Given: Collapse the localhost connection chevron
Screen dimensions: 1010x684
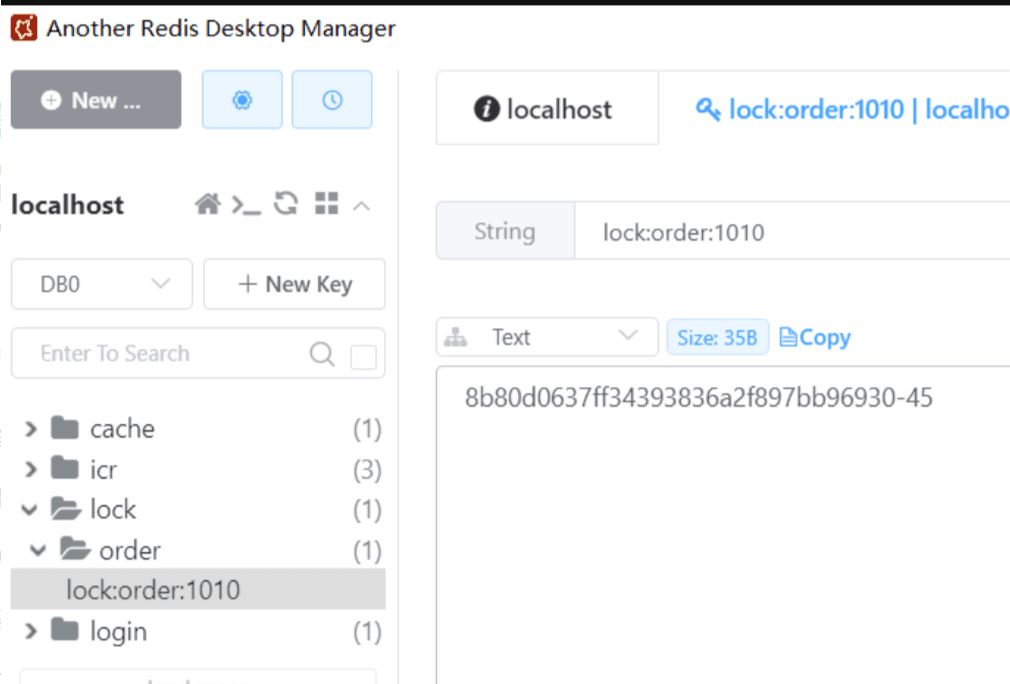Looking at the screenshot, I should 362,206.
